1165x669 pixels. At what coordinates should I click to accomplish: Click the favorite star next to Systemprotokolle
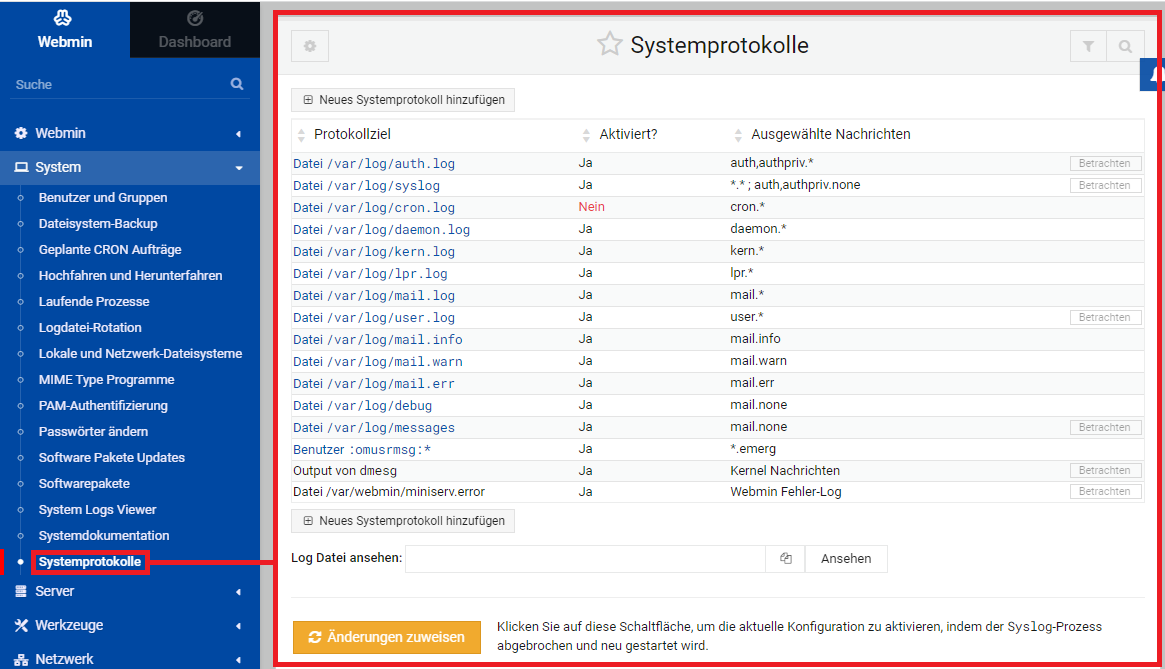tap(609, 44)
